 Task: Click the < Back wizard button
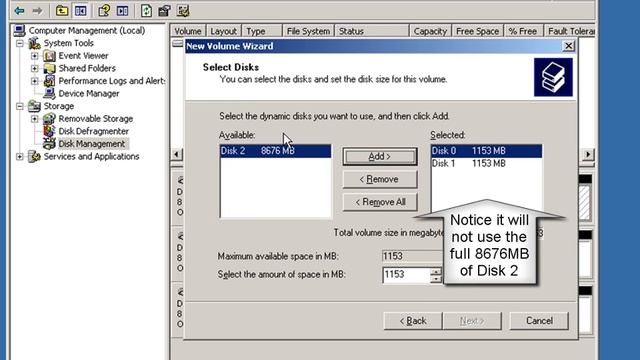tap(413, 321)
